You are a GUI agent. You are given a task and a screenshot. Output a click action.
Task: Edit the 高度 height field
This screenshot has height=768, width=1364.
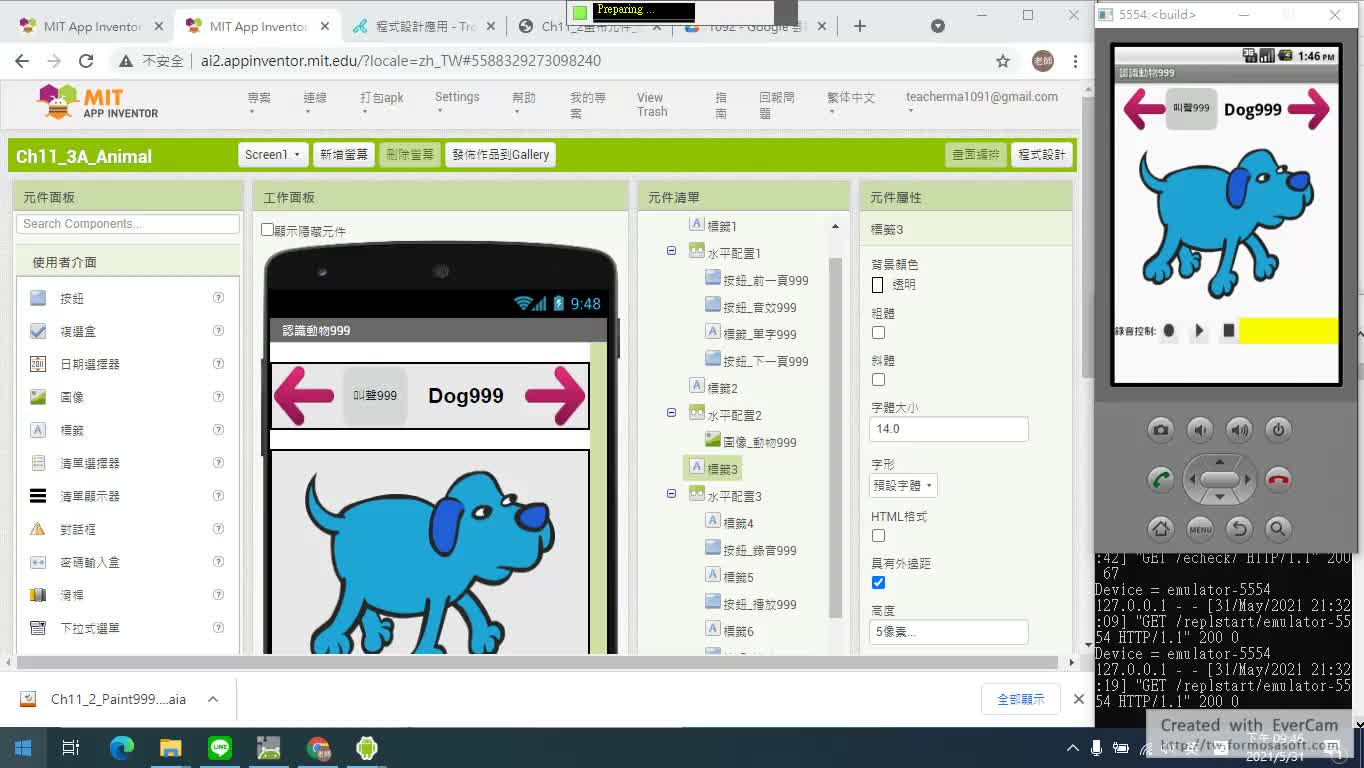(949, 632)
